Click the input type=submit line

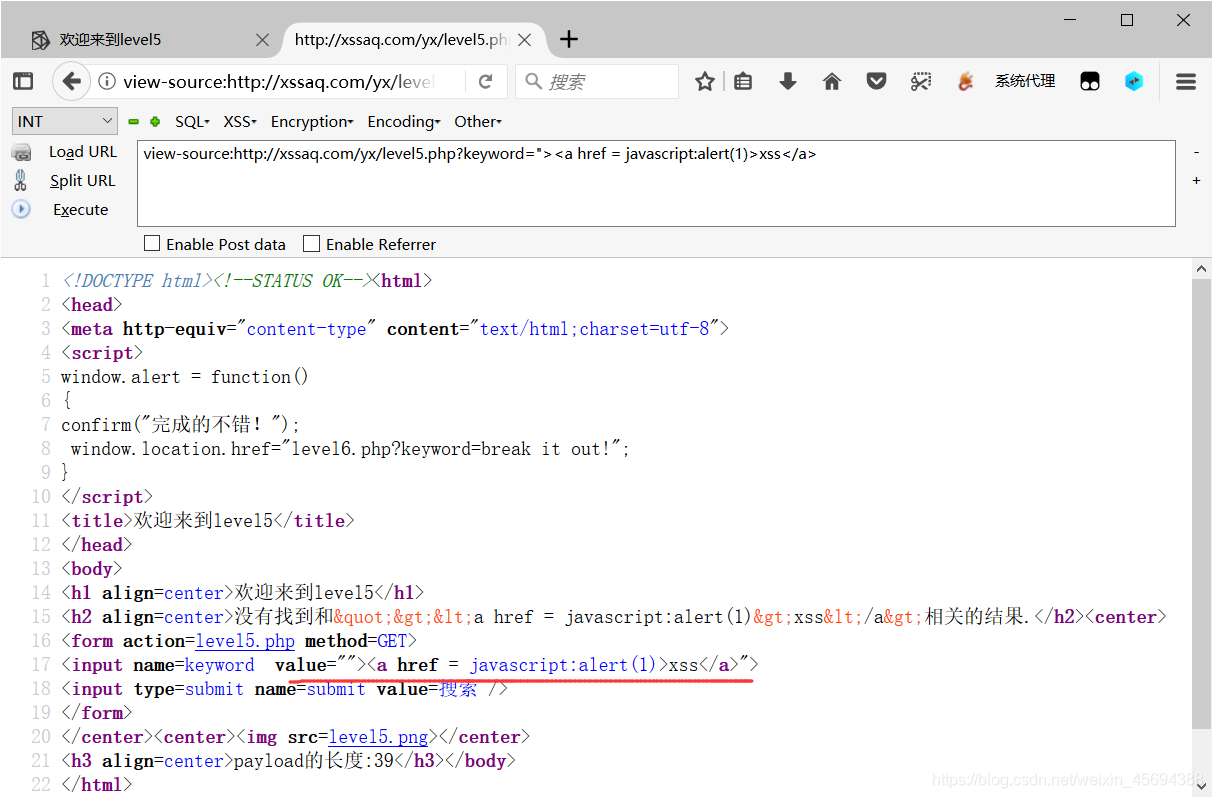[284, 689]
